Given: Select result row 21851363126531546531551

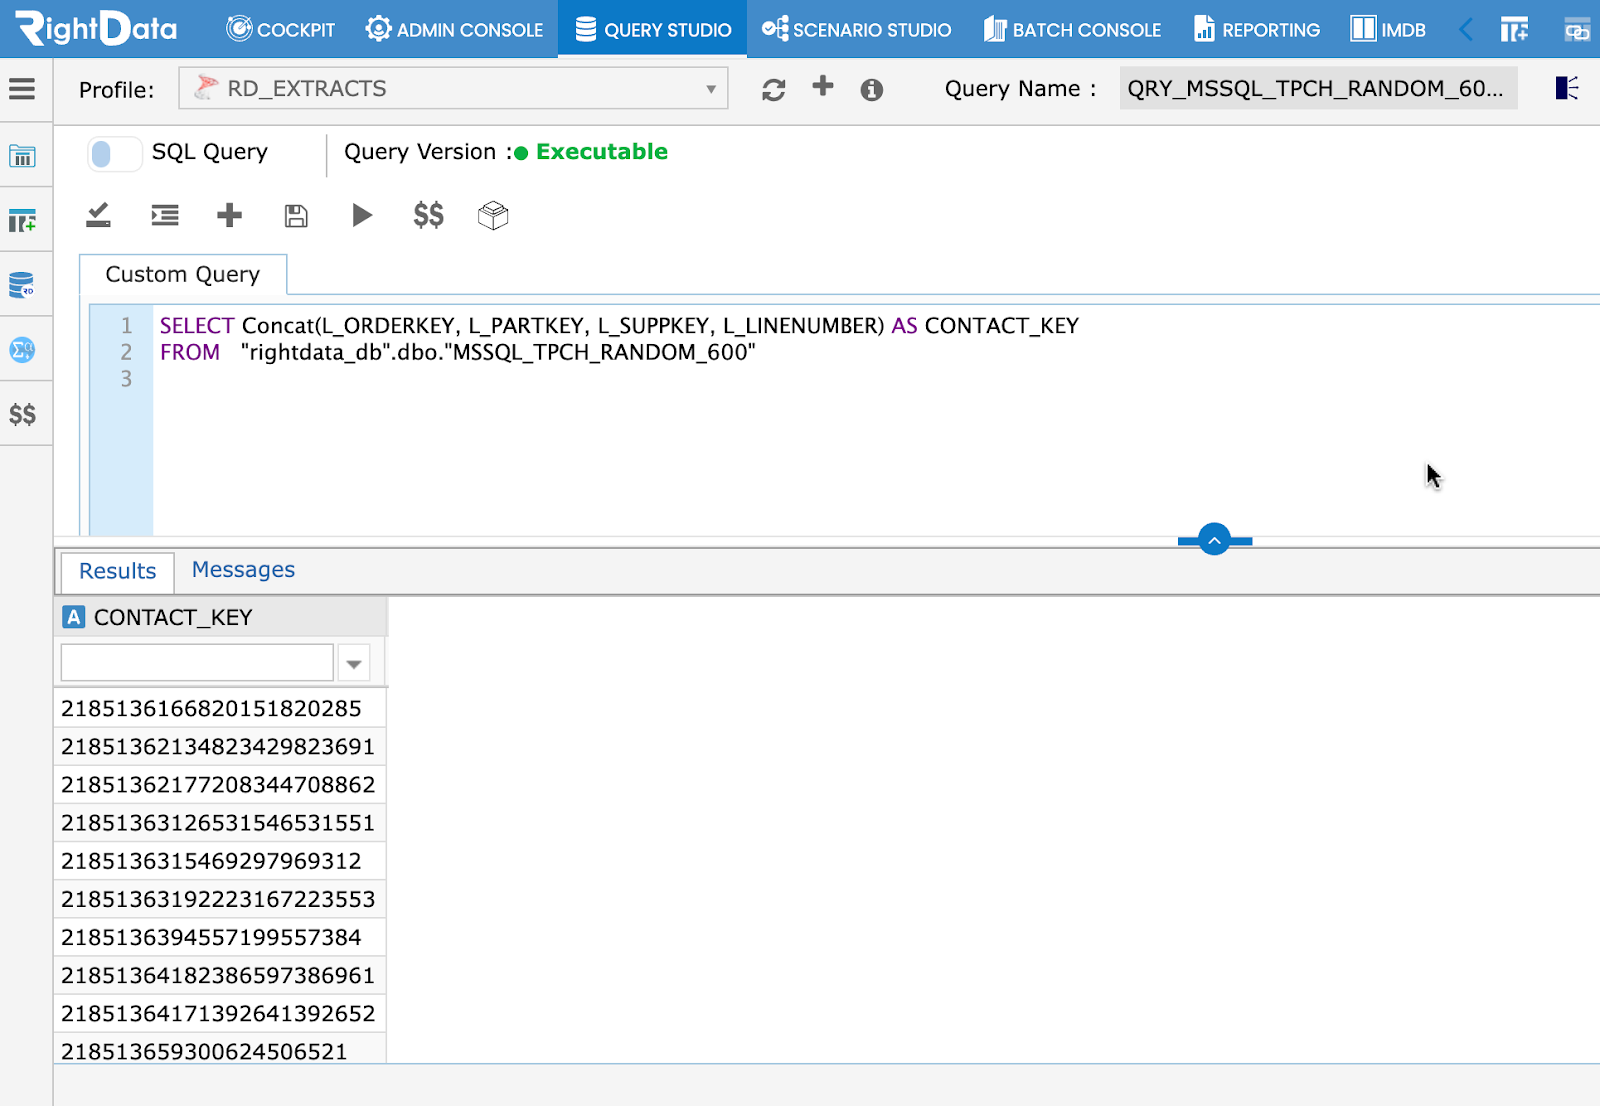Looking at the screenshot, I should click(x=220, y=822).
